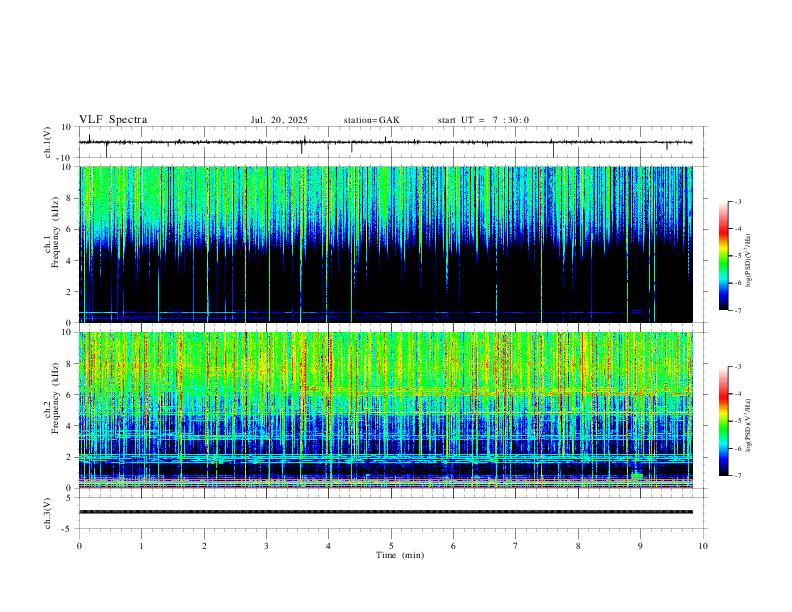
Task: Click the ch.1 color bar label 'log(PSD)(V²/Hz)'
Action: point(748,260)
